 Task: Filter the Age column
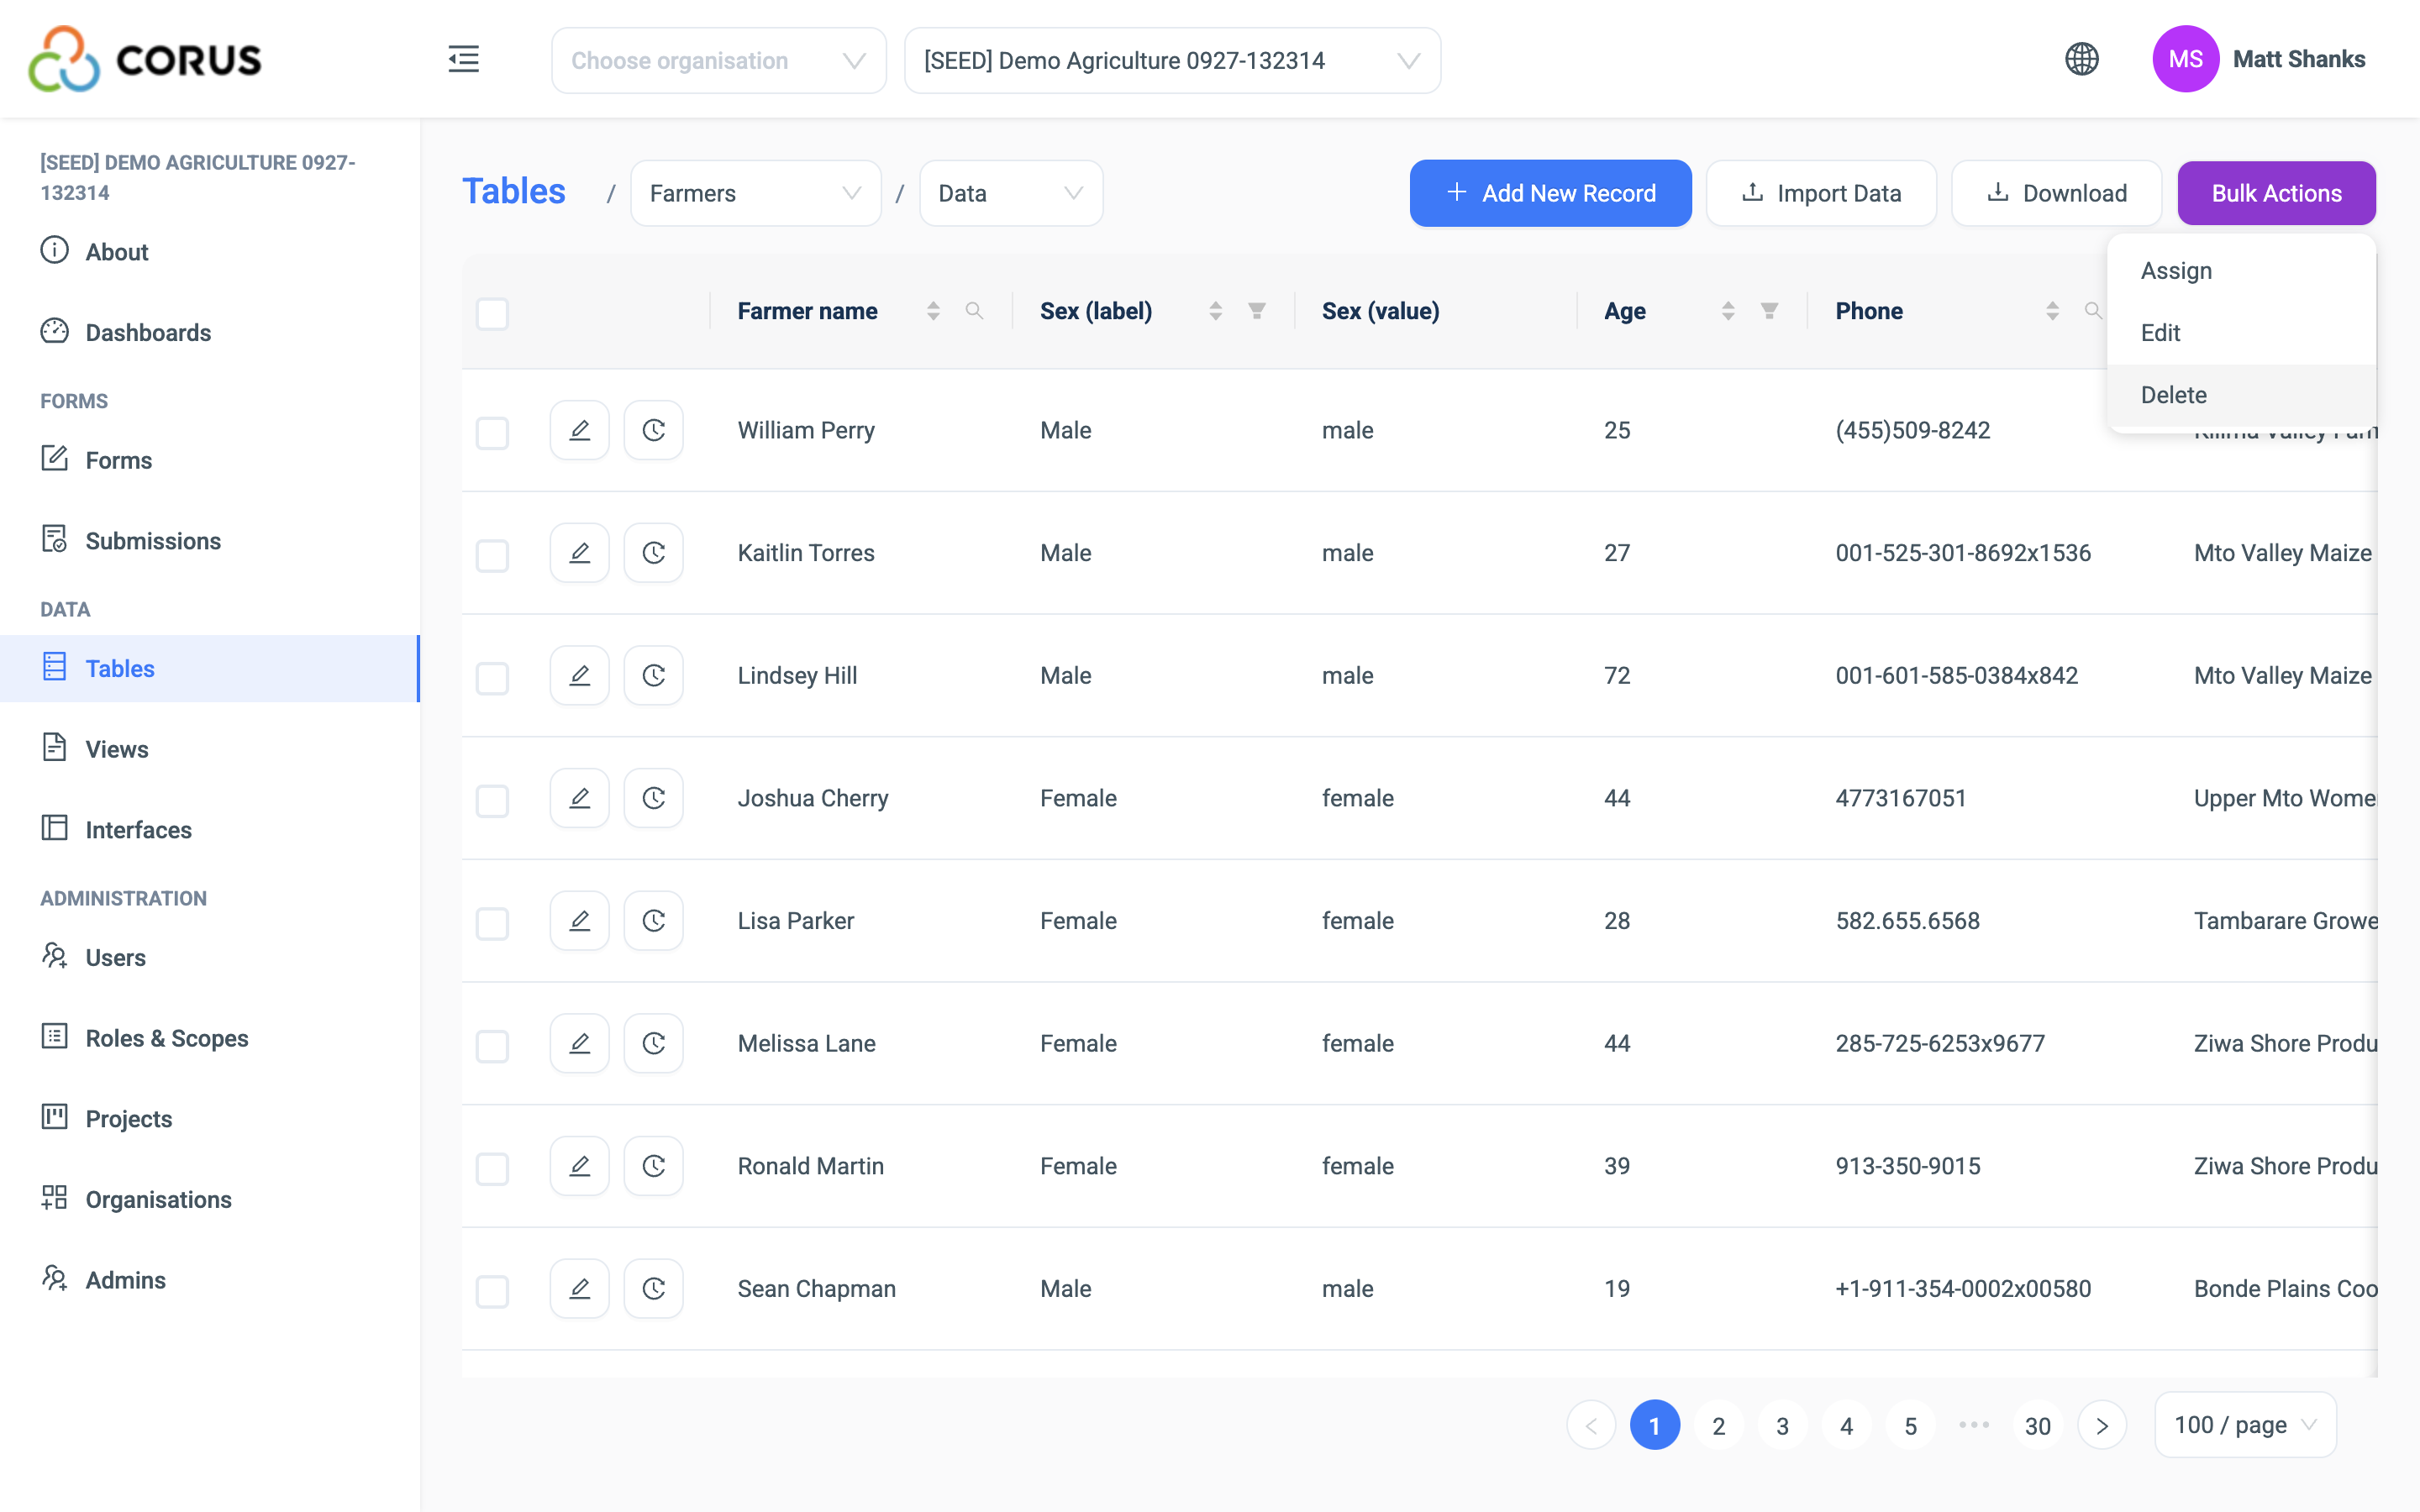click(x=1769, y=311)
